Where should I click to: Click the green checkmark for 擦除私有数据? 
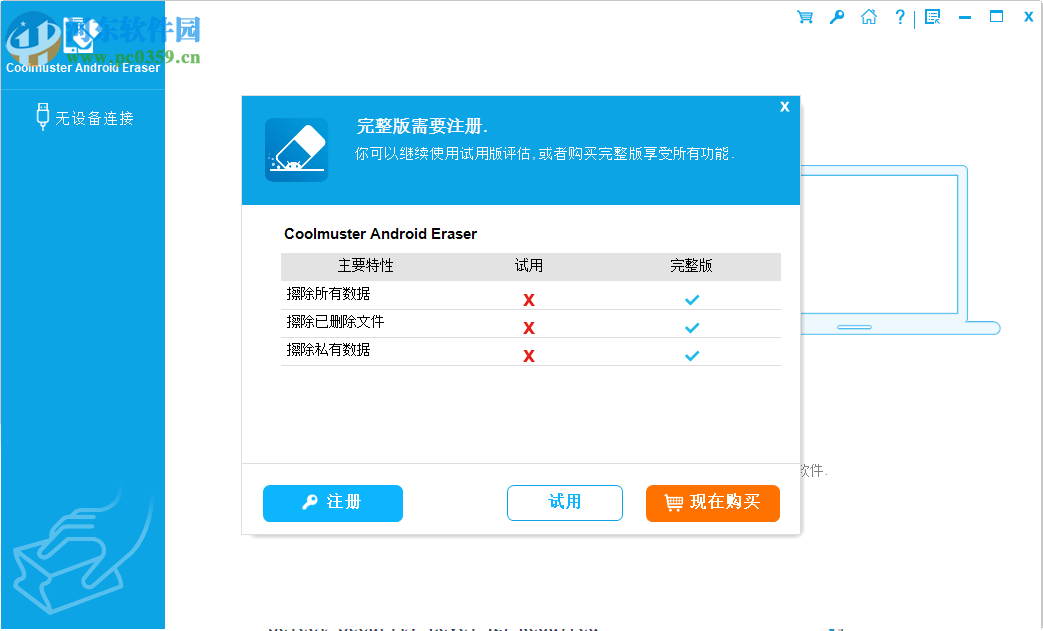pos(691,354)
